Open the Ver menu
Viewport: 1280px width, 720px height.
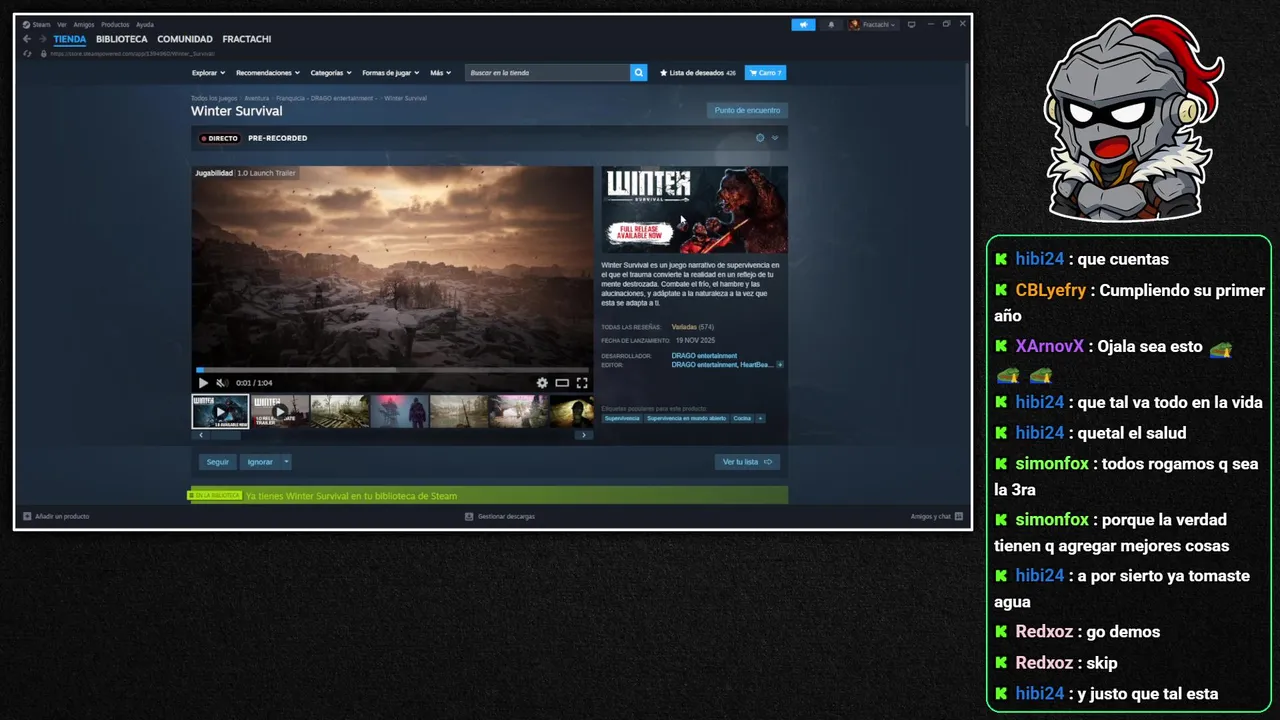point(62,24)
